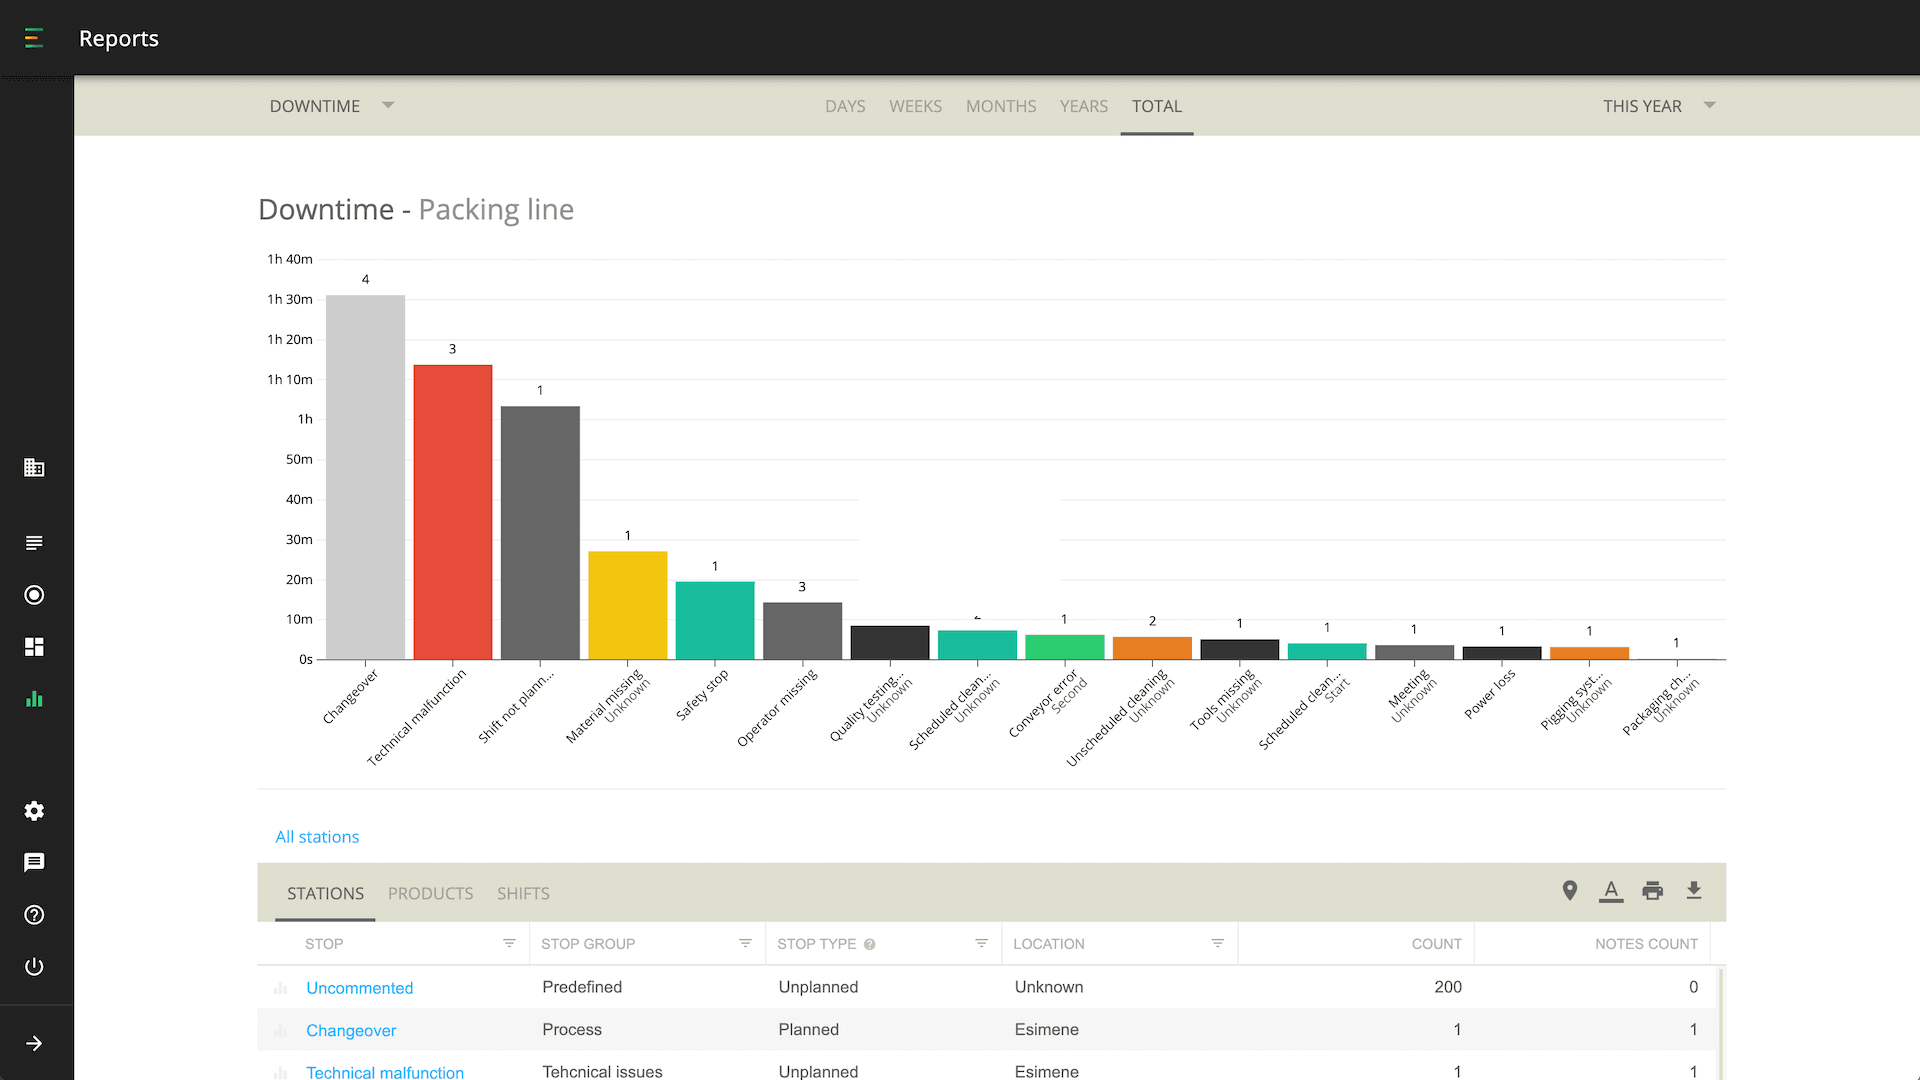Open the chat feedback icon

(x=34, y=863)
